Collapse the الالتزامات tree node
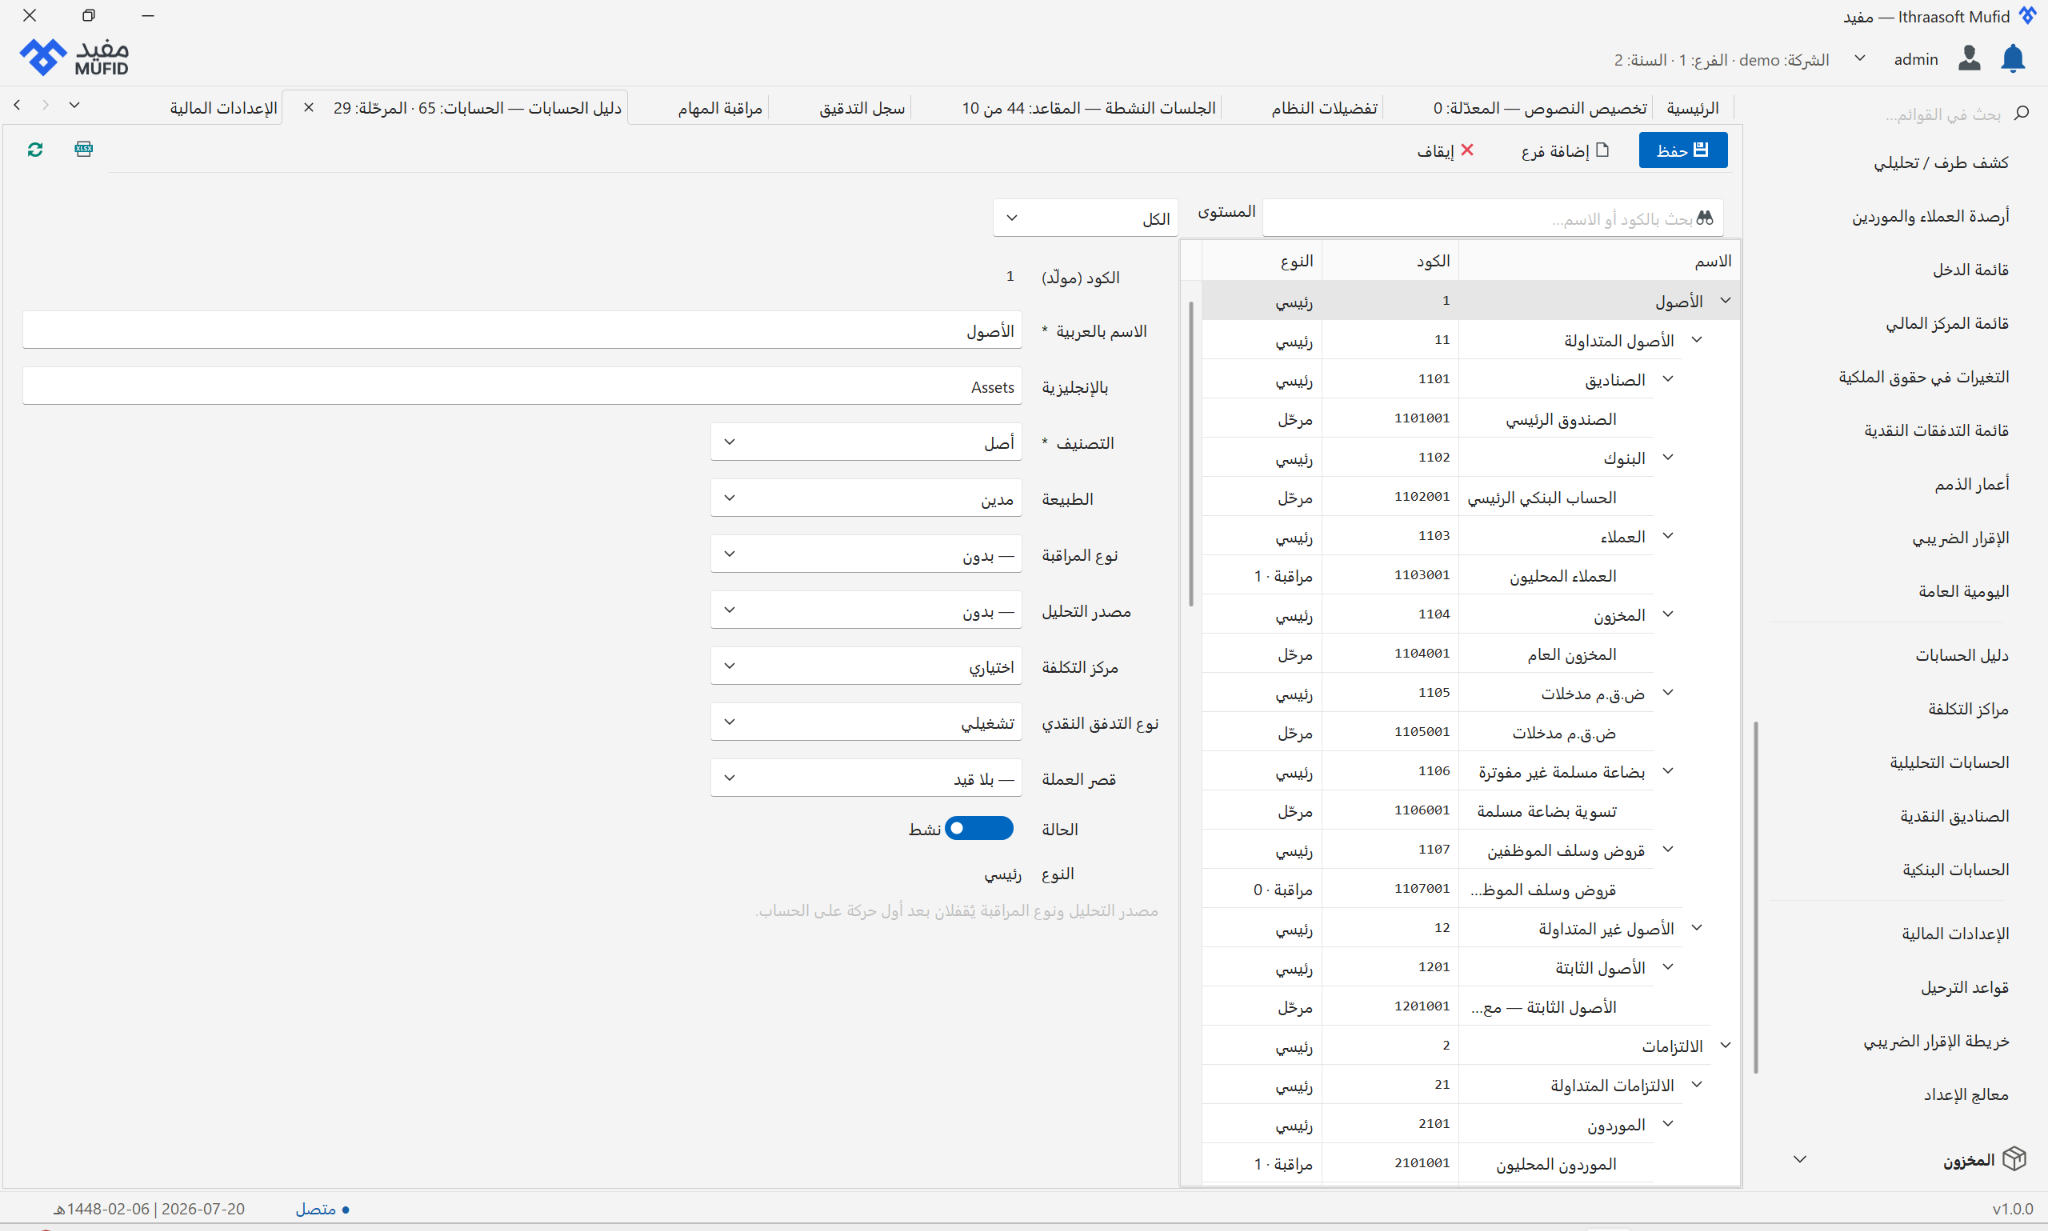The height and width of the screenshot is (1231, 2048). (1725, 1045)
